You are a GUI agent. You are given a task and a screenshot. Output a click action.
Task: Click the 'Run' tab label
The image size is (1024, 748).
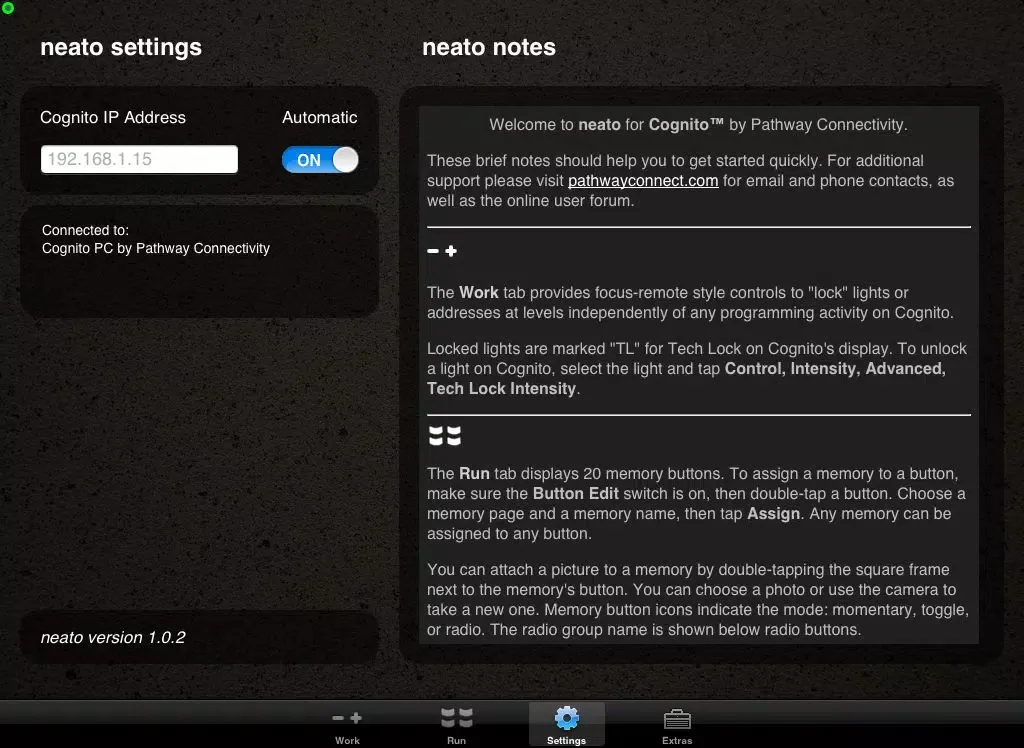tap(456, 740)
